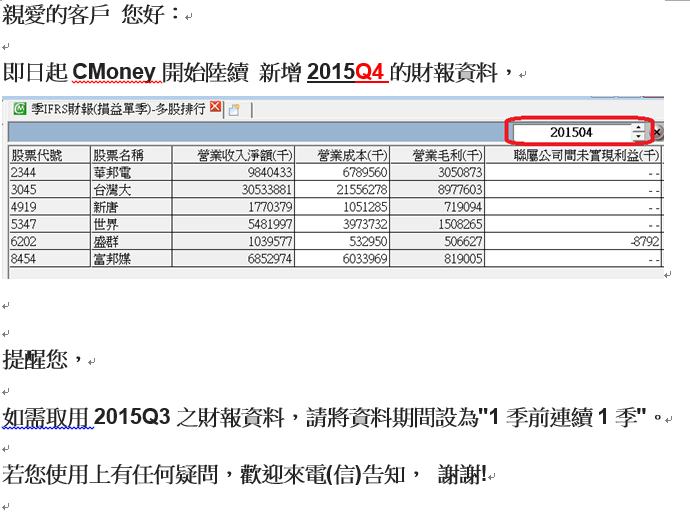Image resolution: width=690 pixels, height=521 pixels.
Task: Click the 2015Q3 text in the reminder line
Action: 132,416
